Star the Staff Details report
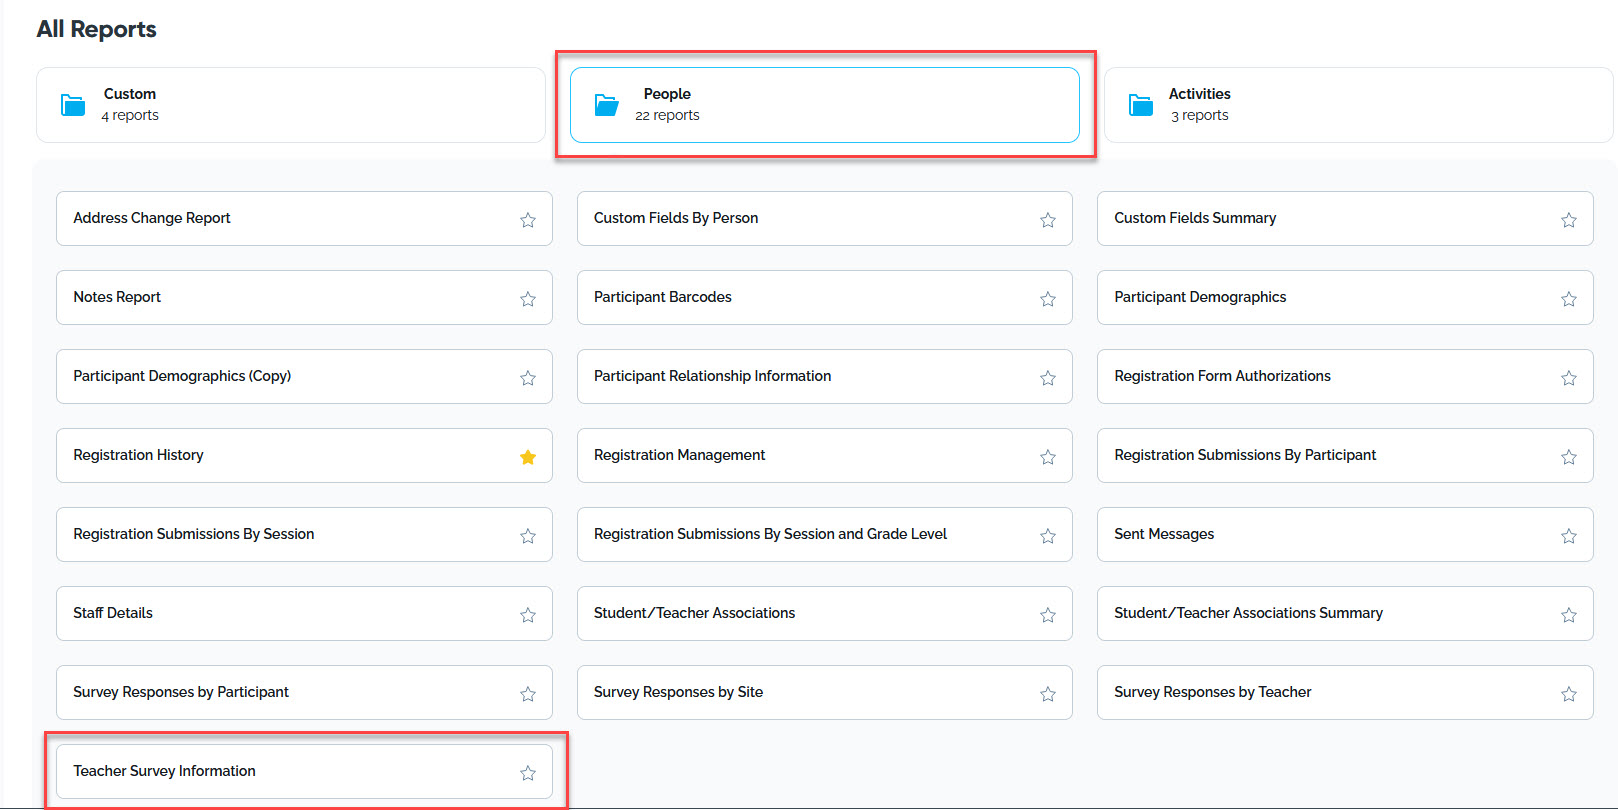The width and height of the screenshot is (1618, 810). pyautogui.click(x=528, y=615)
